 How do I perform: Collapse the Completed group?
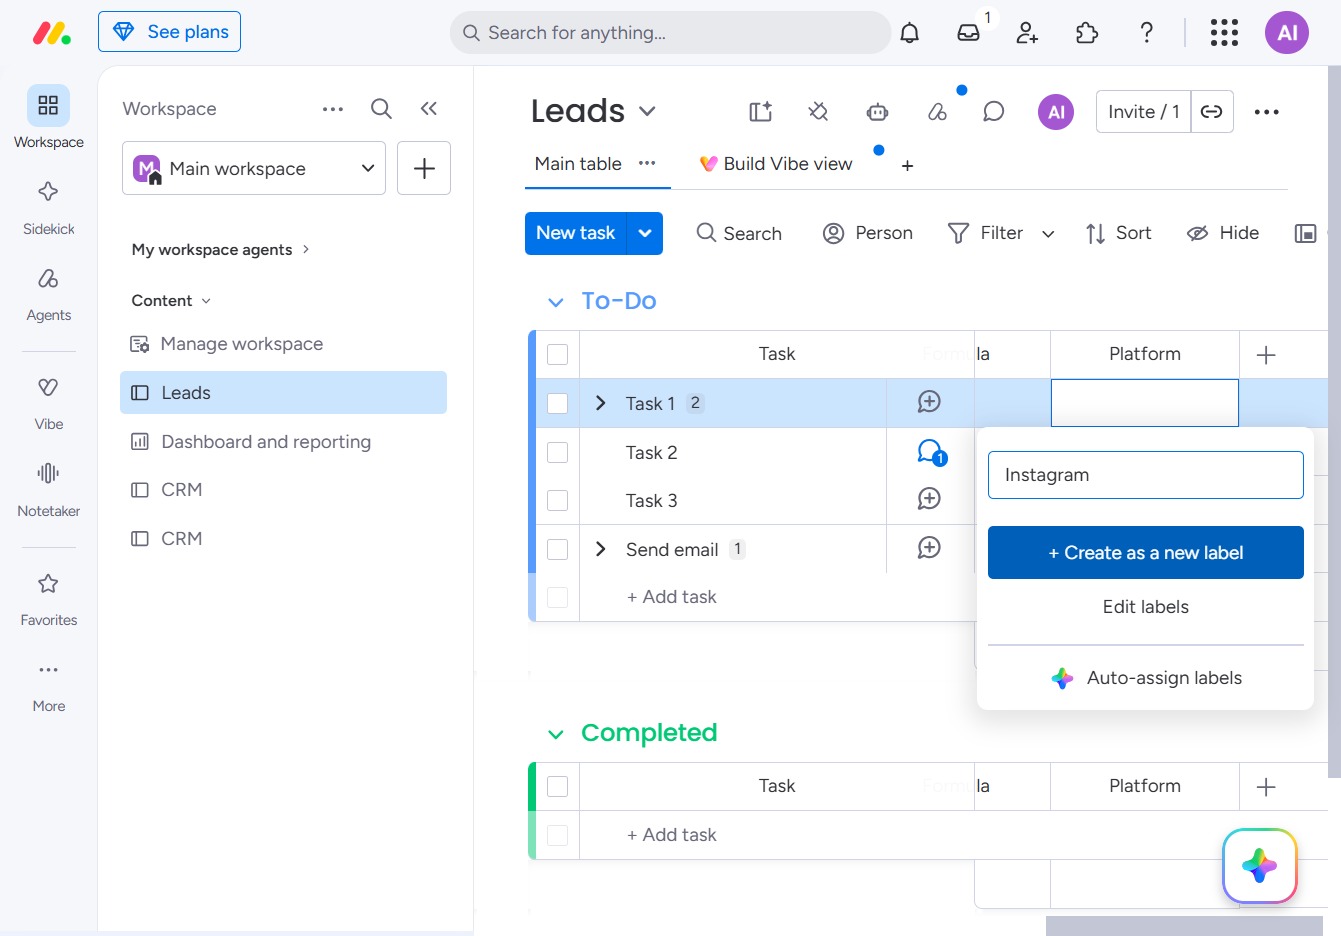556,735
